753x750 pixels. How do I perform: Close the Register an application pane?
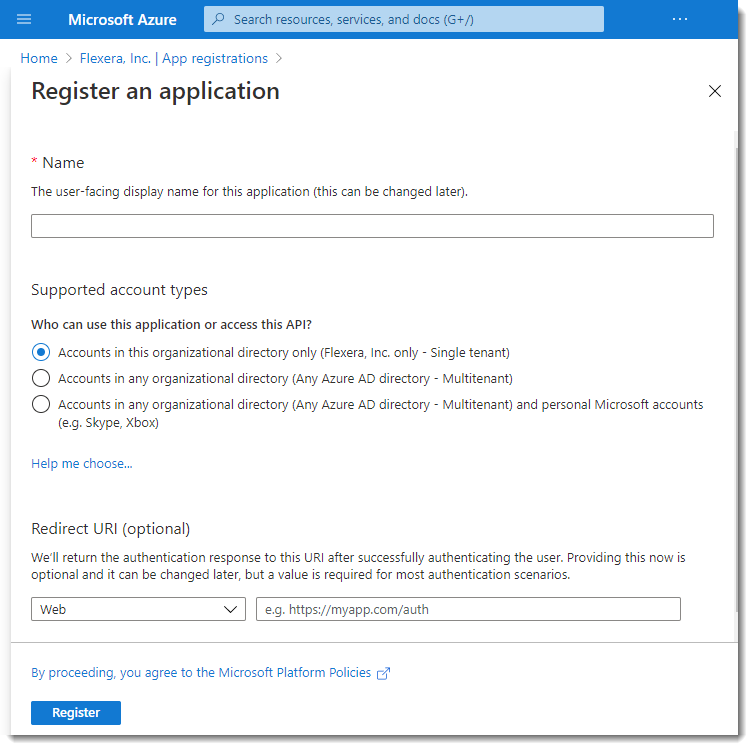coord(715,91)
